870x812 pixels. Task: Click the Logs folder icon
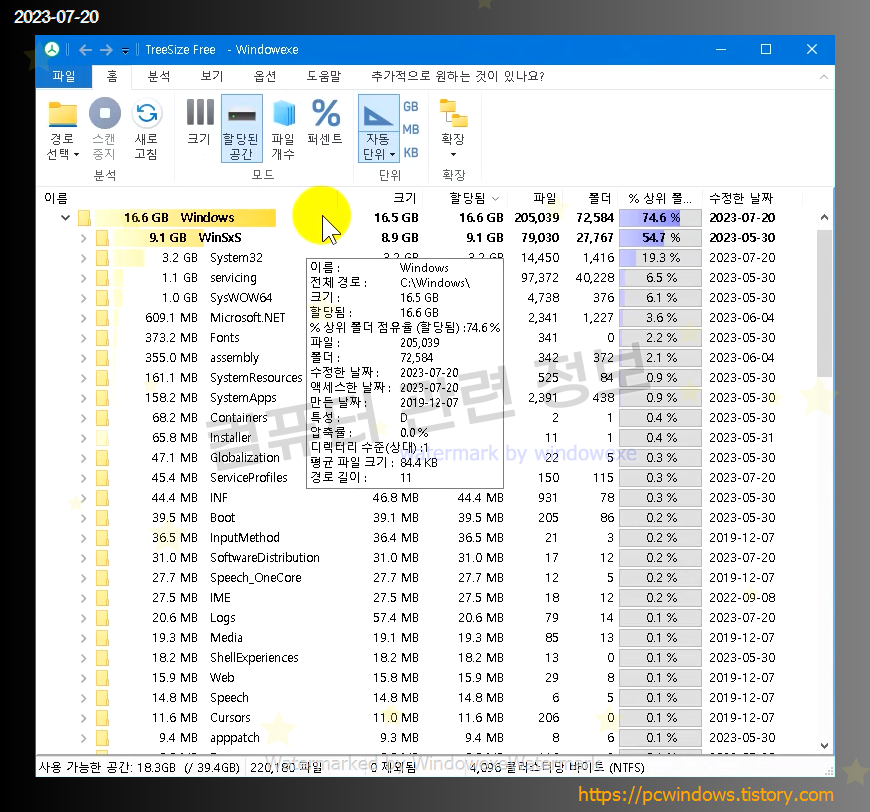[x=102, y=617]
